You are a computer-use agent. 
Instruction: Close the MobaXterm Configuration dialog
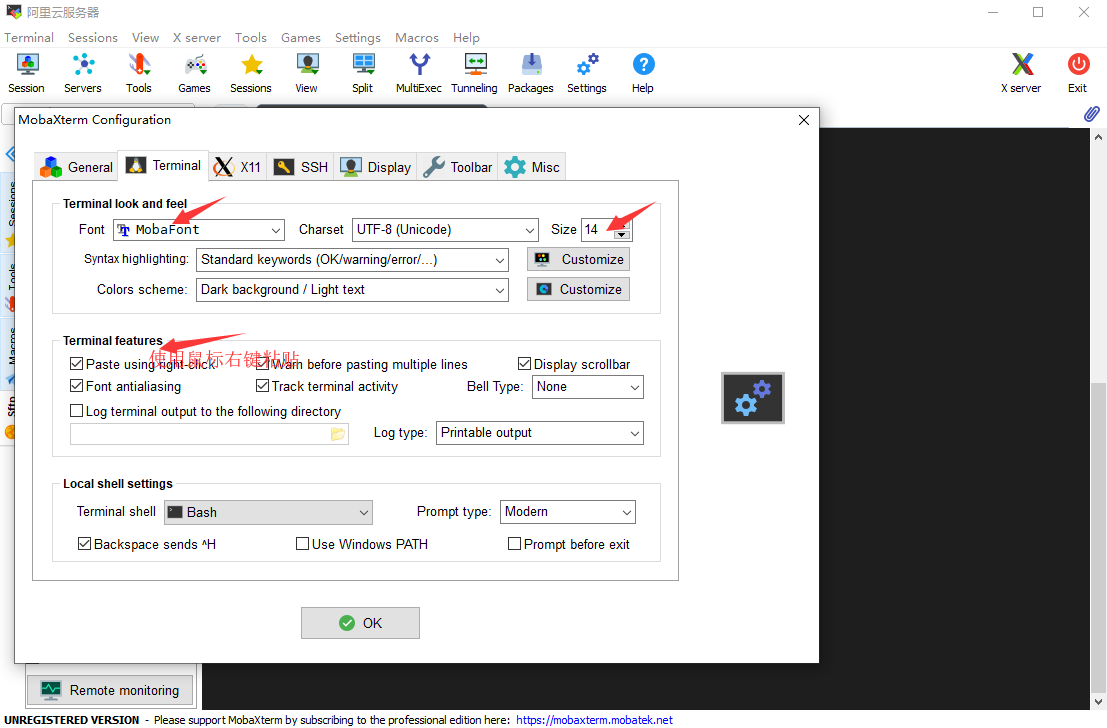point(803,120)
